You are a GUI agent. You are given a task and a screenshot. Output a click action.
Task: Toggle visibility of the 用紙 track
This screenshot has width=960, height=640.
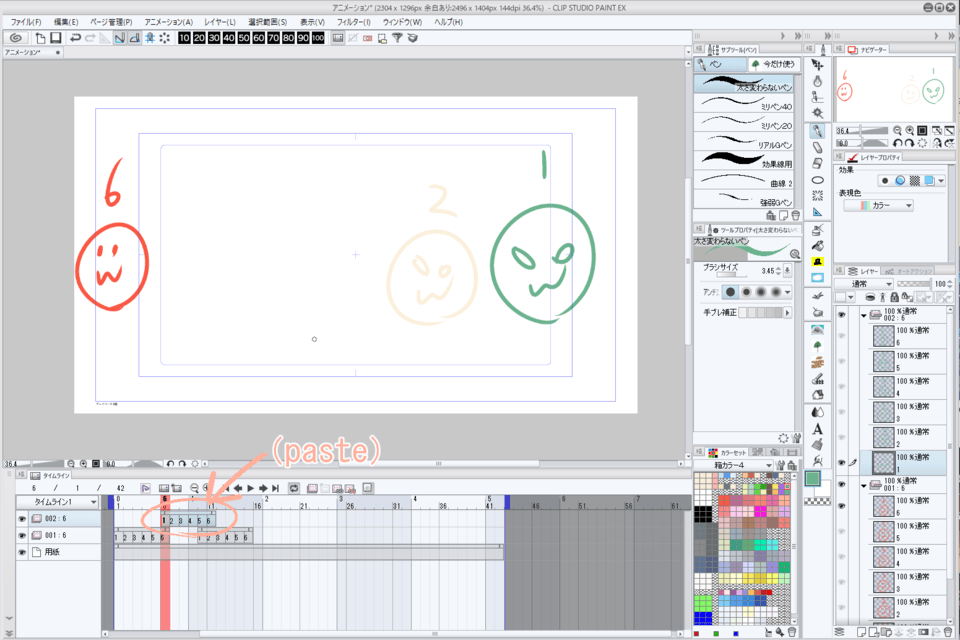[22, 552]
